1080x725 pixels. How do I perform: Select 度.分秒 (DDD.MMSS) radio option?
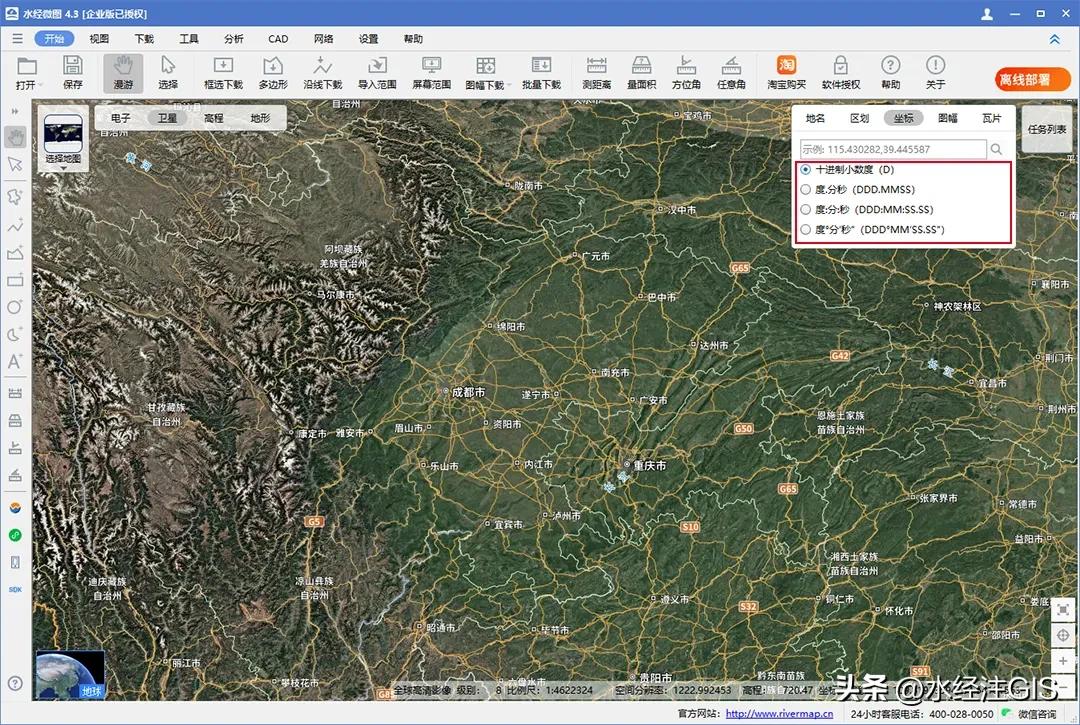point(806,189)
